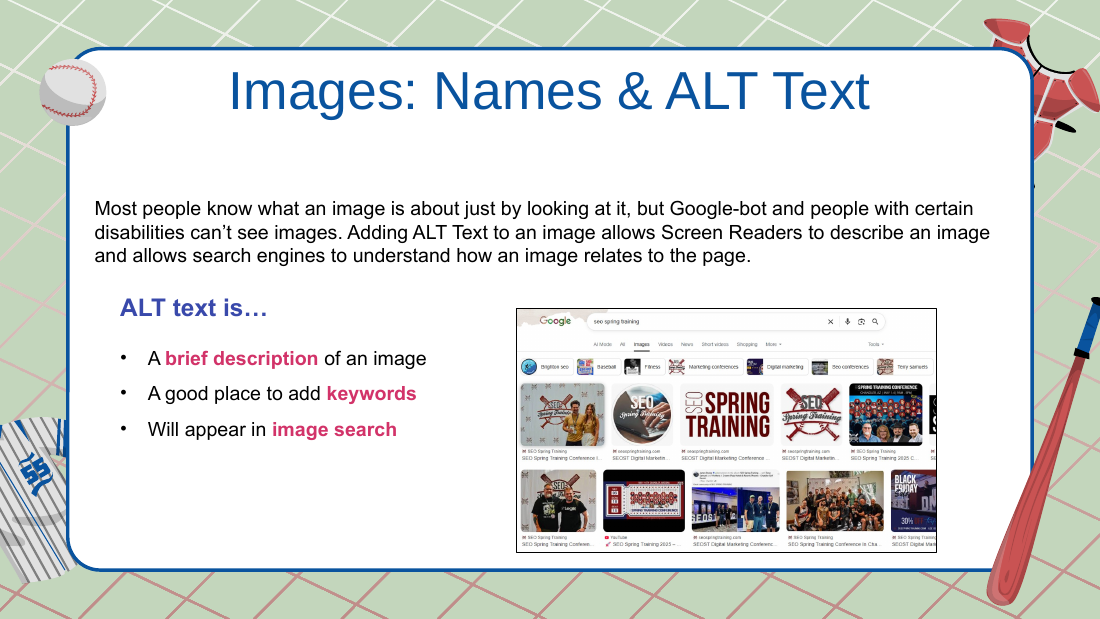Select the Images tab

[641, 345]
